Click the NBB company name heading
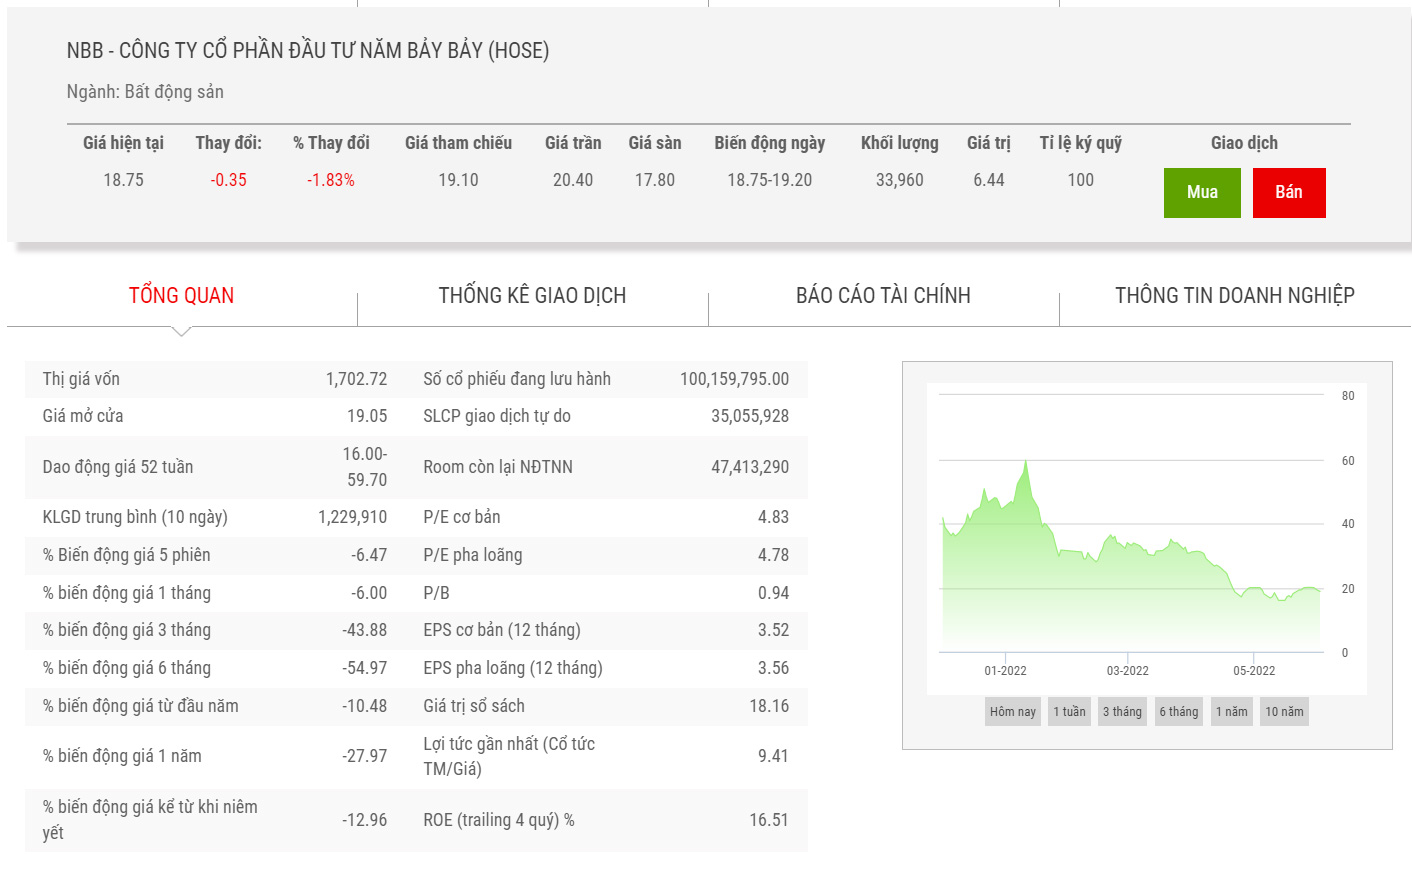This screenshot has width=1412, height=873. point(308,50)
